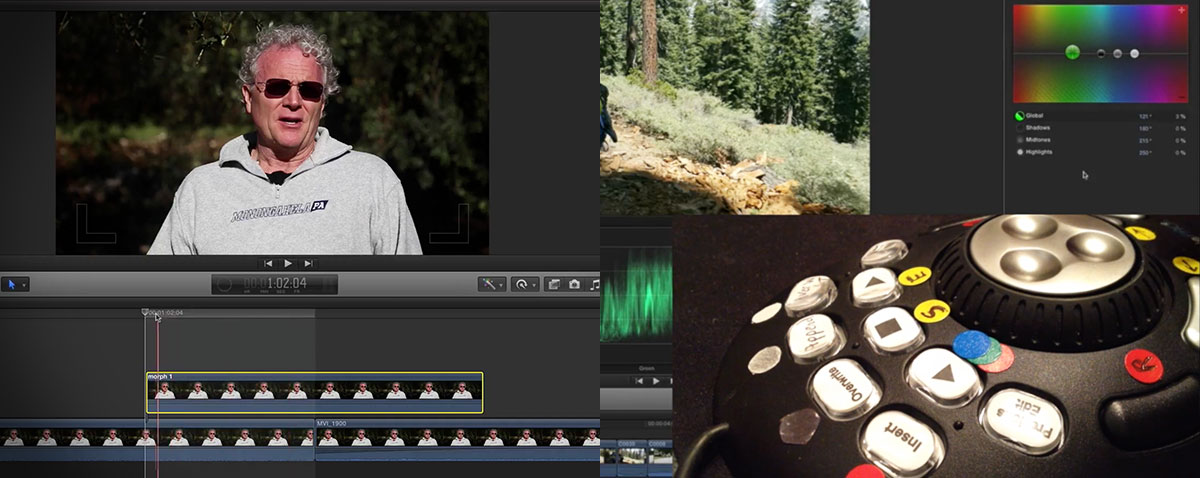Viewport: 1200px width, 478px height.
Task: Open the Retime speed menu
Action: pos(524,284)
